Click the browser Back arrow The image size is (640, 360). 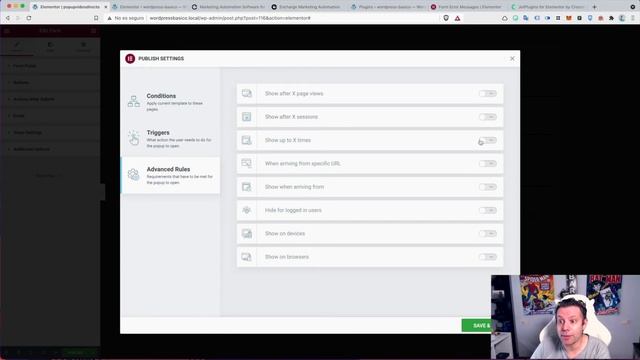coord(7,18)
